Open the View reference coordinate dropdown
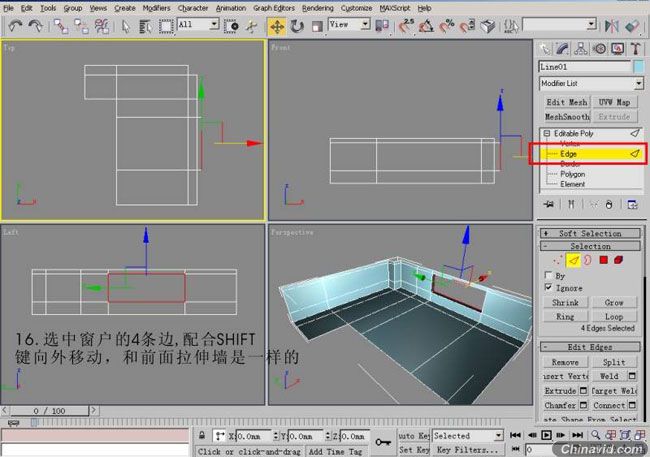This screenshot has height=457, width=650. click(x=378, y=24)
